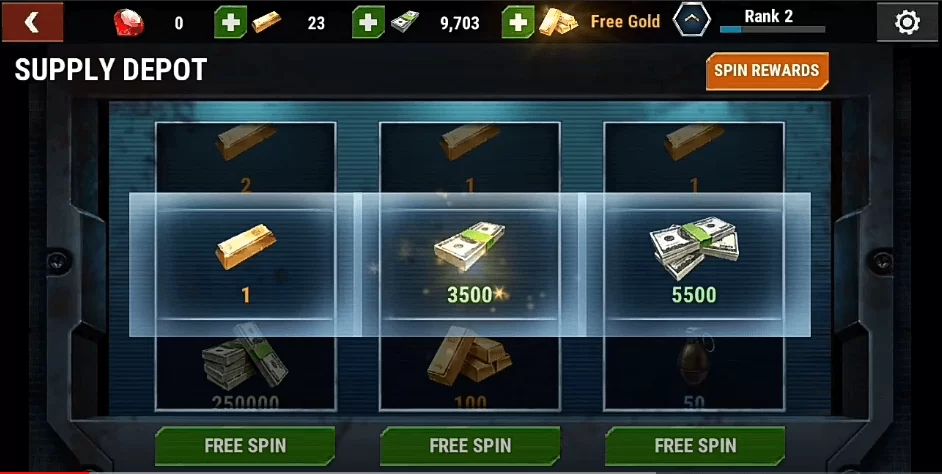Open settings via the gear icon

click(907, 22)
